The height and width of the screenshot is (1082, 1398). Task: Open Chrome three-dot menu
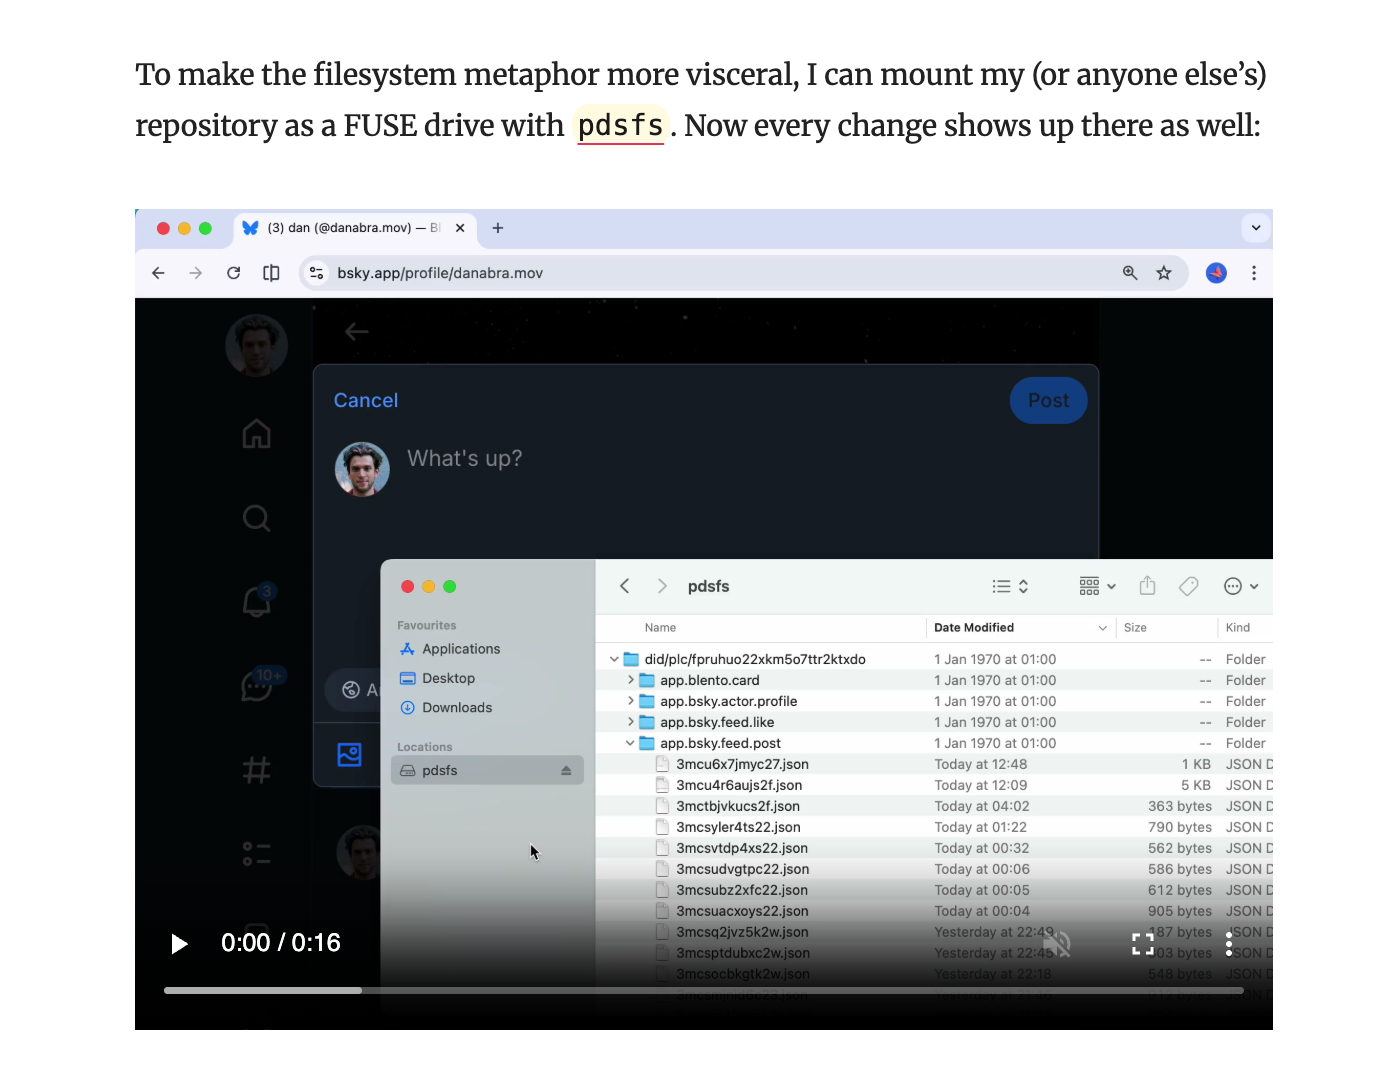tap(1253, 273)
